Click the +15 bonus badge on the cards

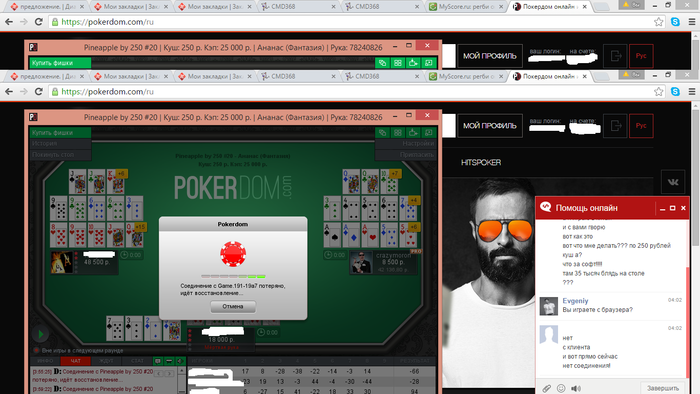pos(140,227)
